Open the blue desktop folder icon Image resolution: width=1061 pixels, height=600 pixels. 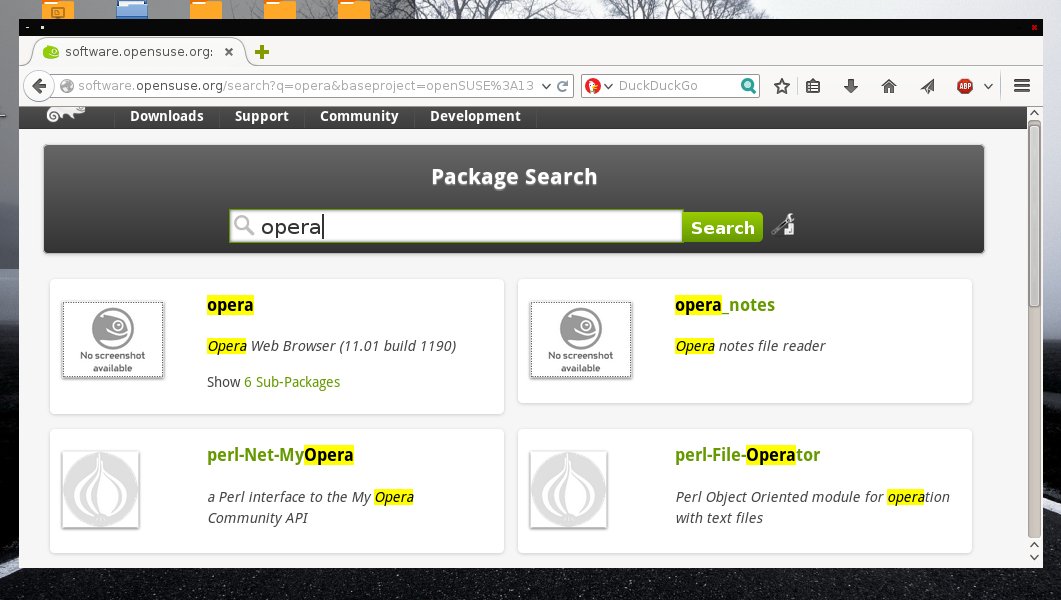point(132,9)
